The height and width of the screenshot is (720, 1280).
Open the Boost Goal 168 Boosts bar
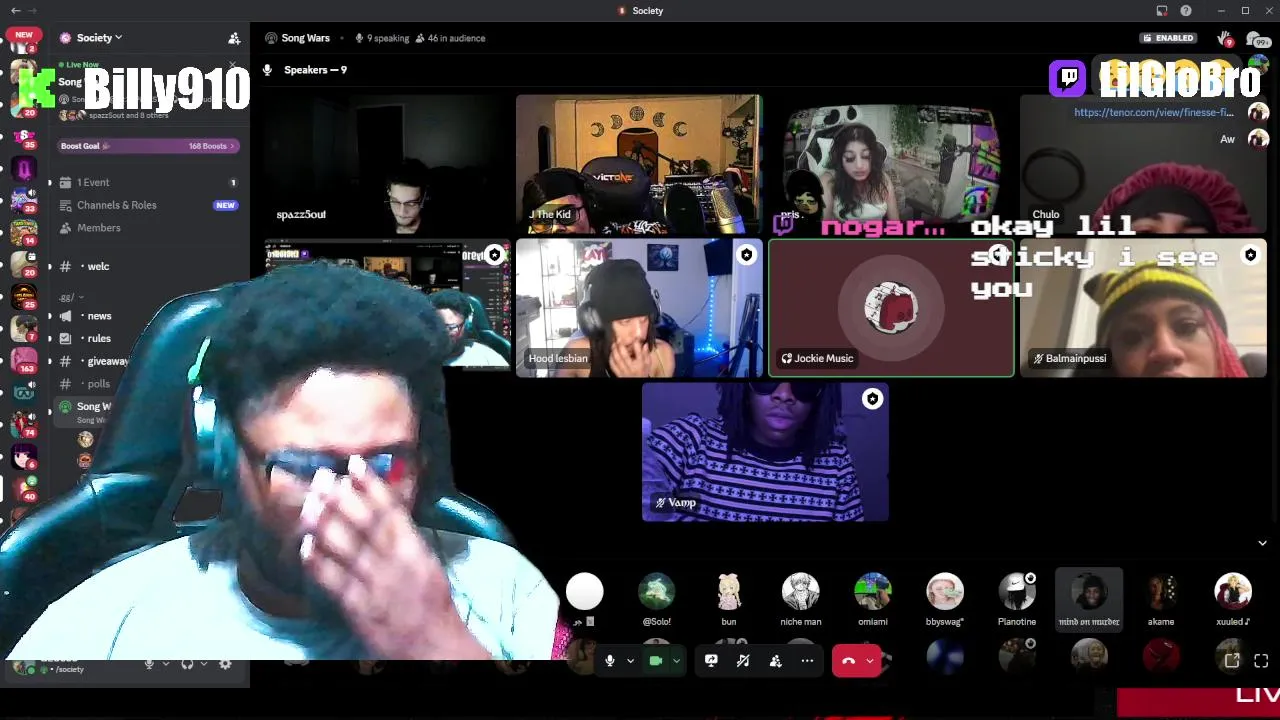(148, 146)
